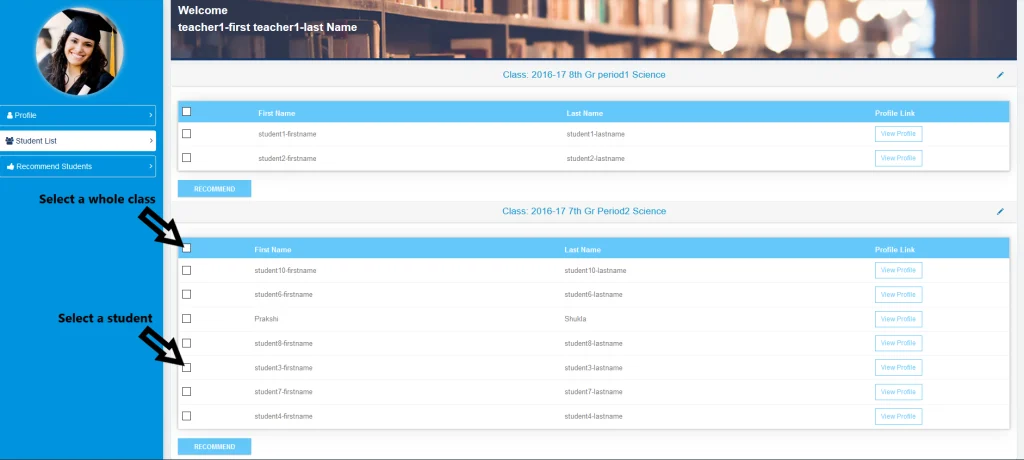Expand the Recommend Students chevron arrow
The image size is (1024, 460).
(151, 166)
